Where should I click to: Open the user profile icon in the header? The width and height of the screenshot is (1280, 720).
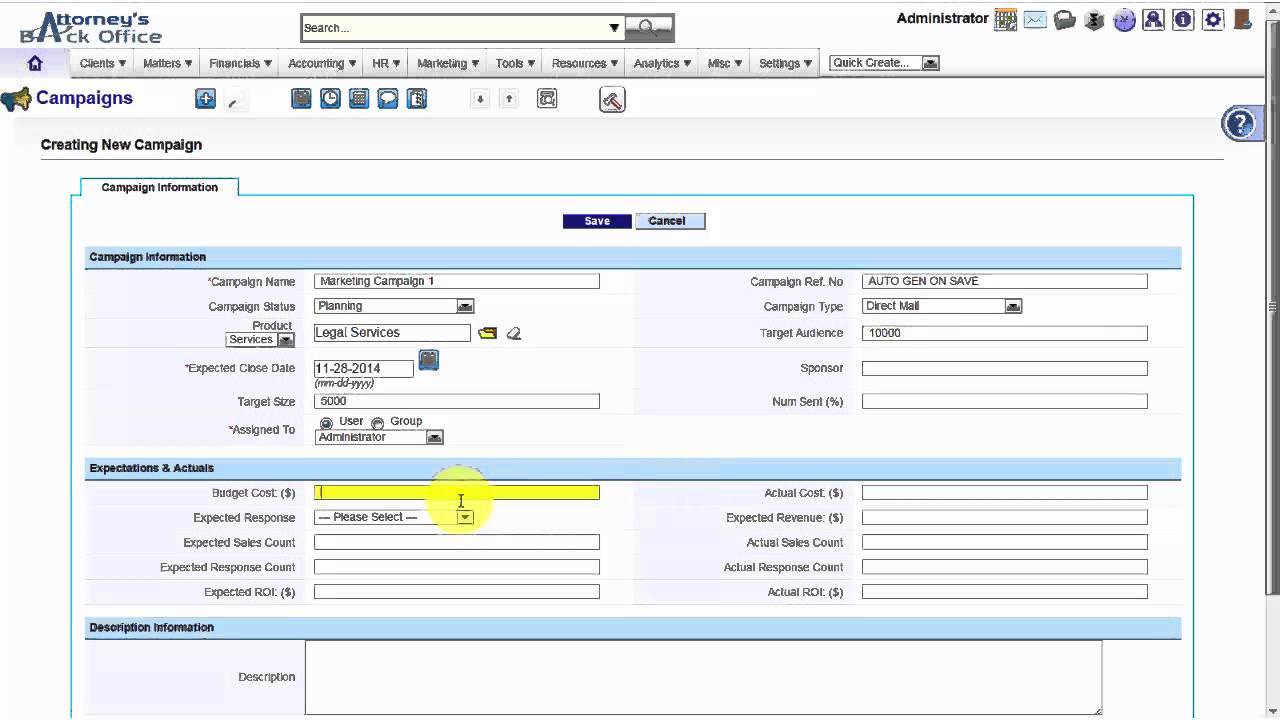point(1154,19)
